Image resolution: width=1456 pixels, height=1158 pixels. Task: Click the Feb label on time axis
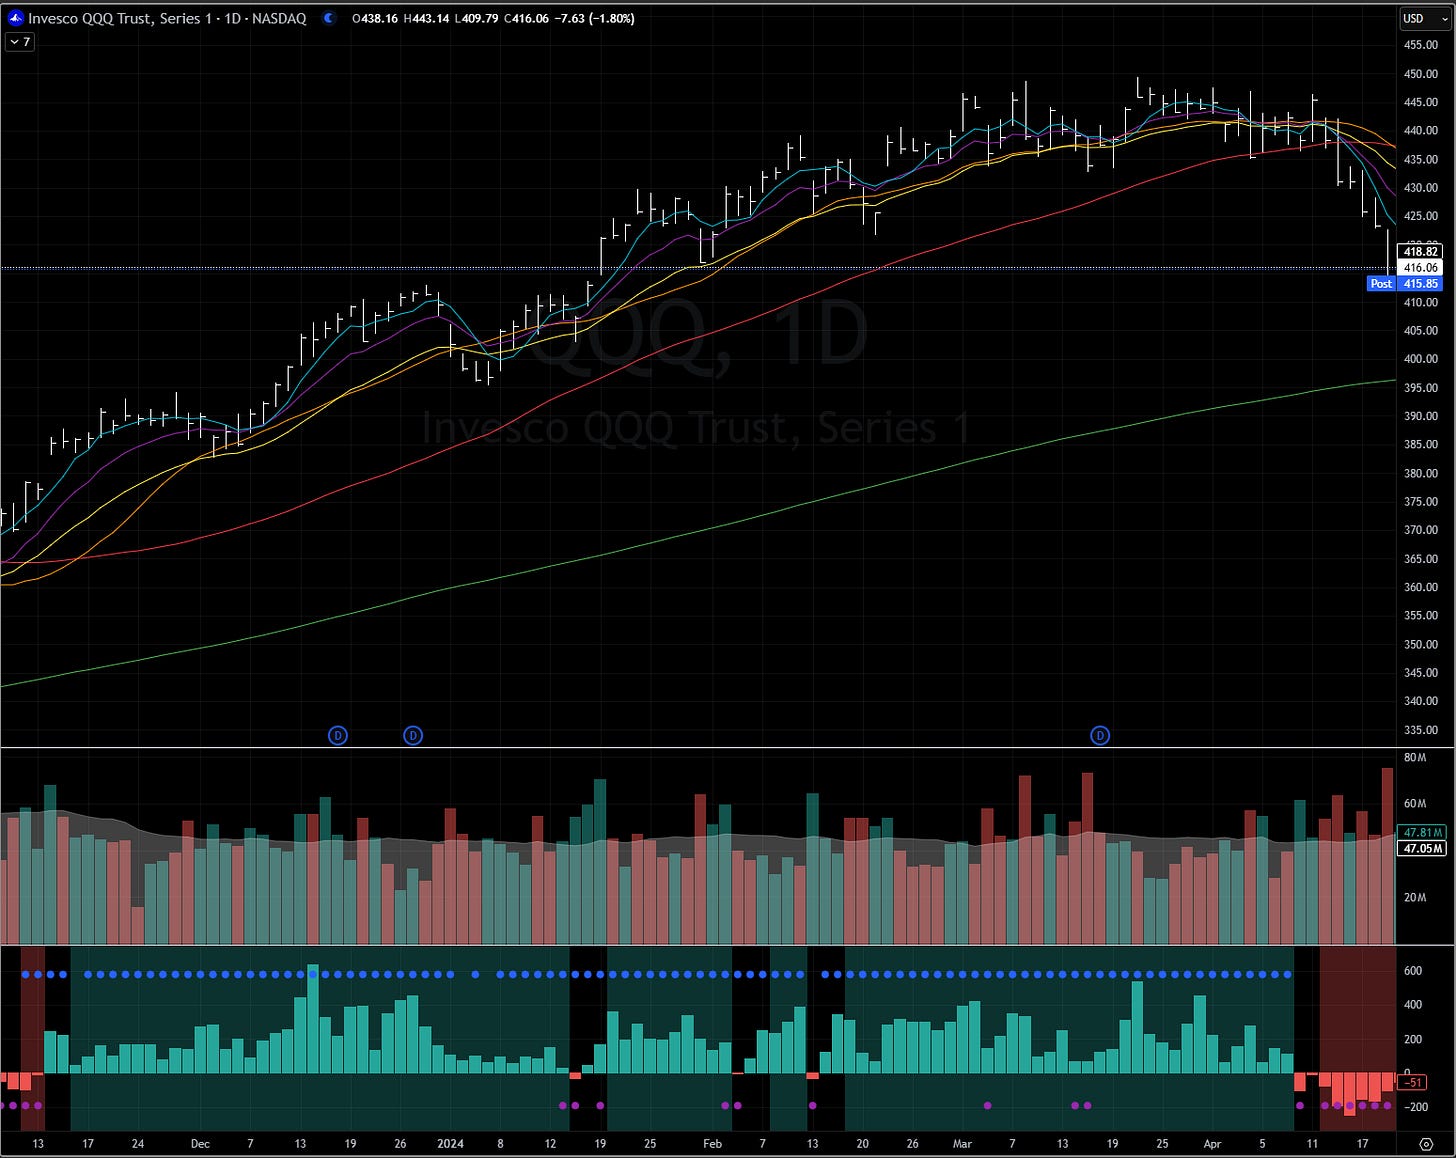[712, 1144]
